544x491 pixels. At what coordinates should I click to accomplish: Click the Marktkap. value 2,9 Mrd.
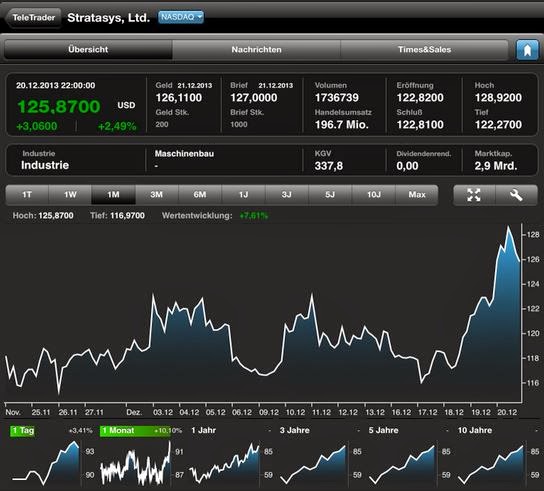click(x=496, y=166)
